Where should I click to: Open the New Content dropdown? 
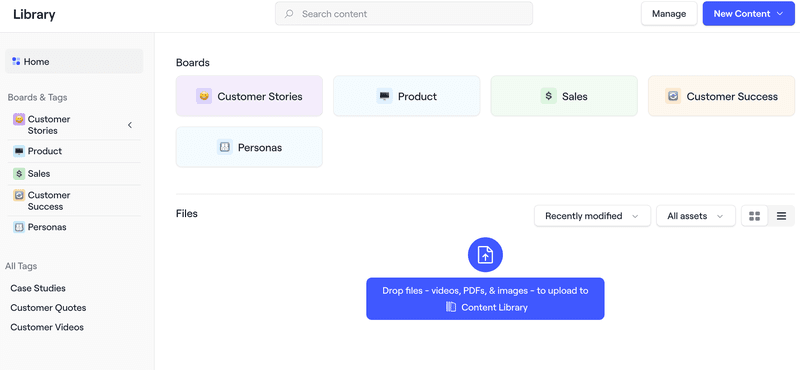pyautogui.click(x=748, y=14)
